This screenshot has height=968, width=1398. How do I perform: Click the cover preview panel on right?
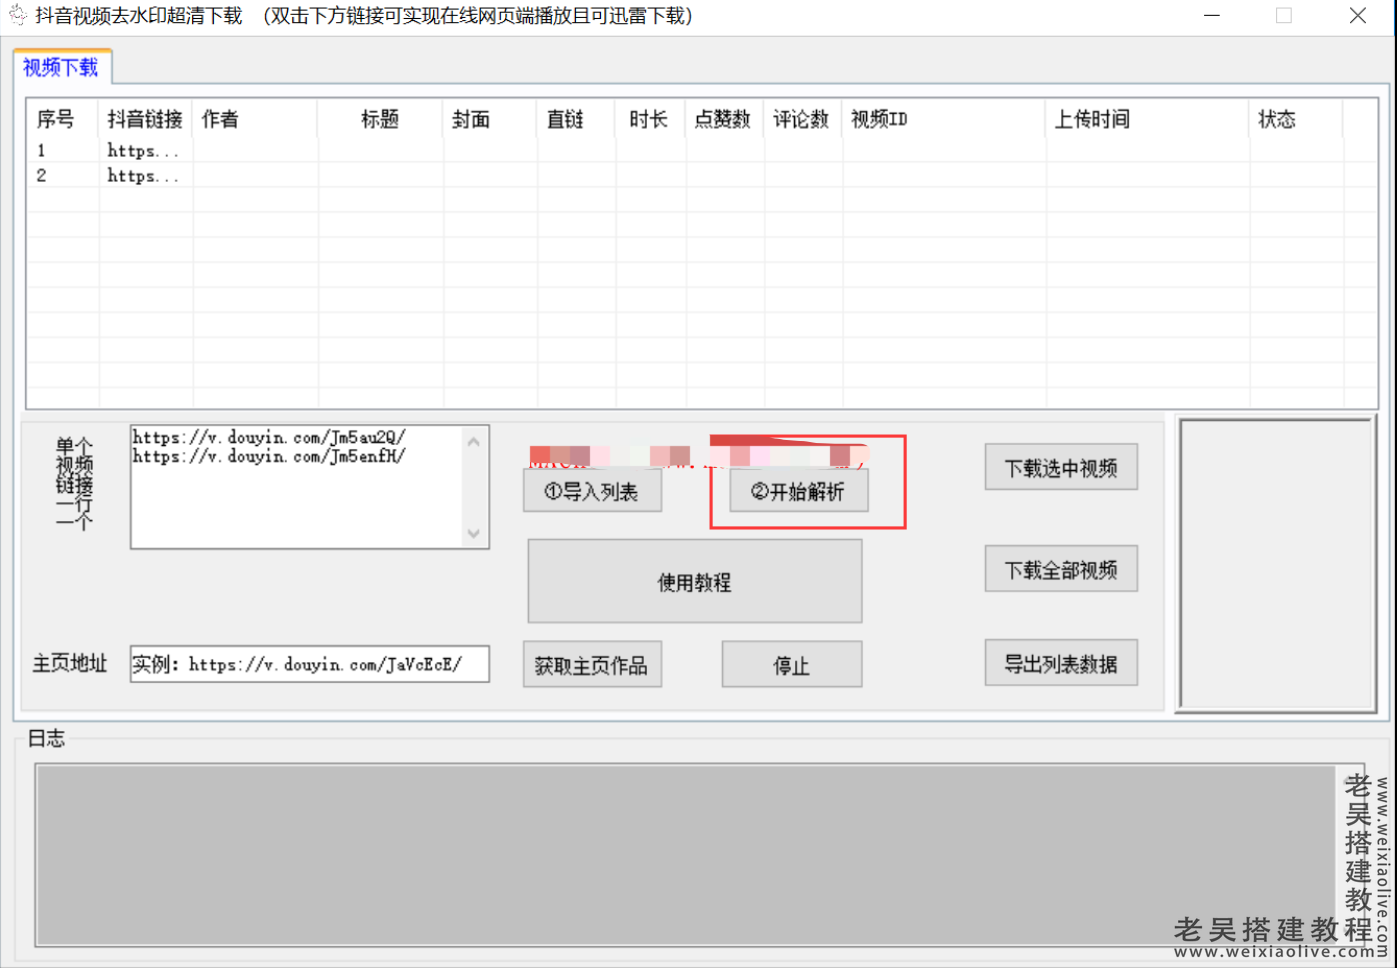tap(1276, 565)
